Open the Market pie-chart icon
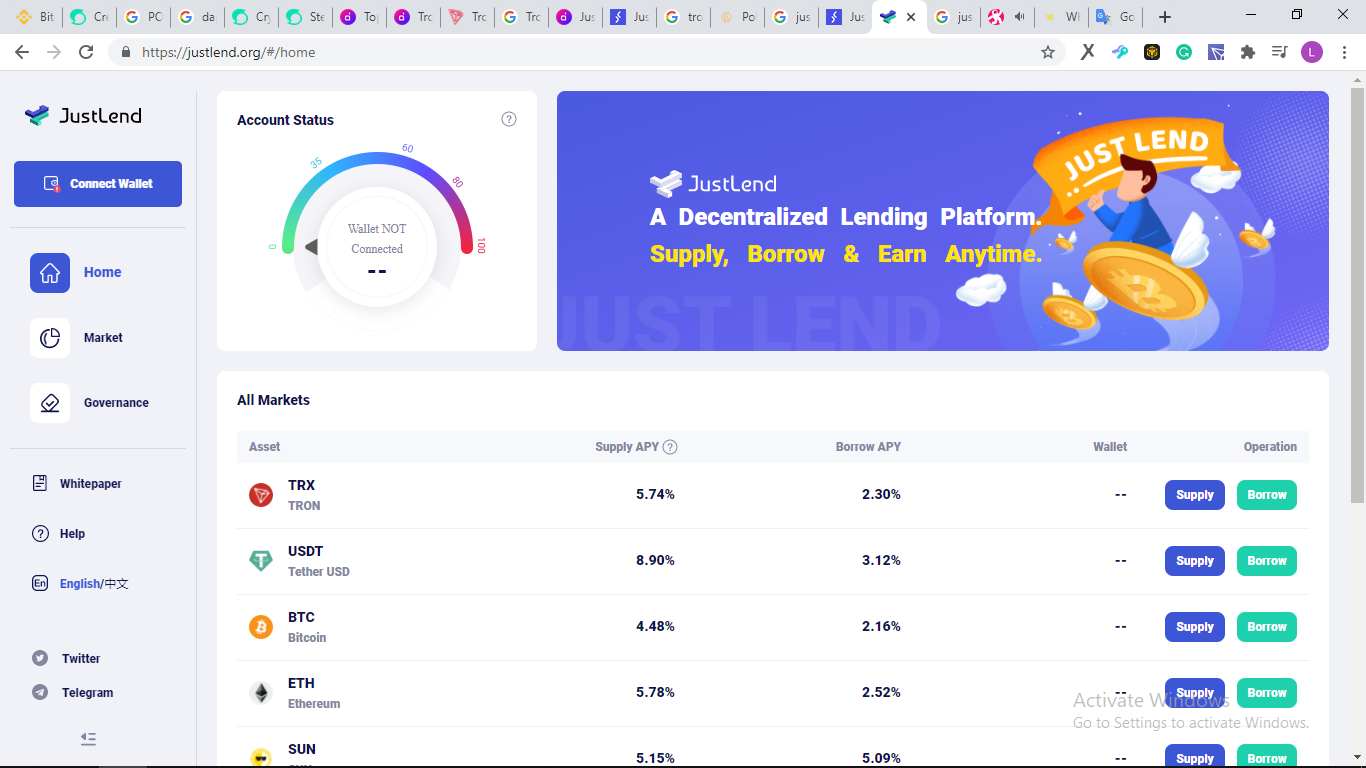Viewport: 1366px width, 768px height. tap(50, 338)
